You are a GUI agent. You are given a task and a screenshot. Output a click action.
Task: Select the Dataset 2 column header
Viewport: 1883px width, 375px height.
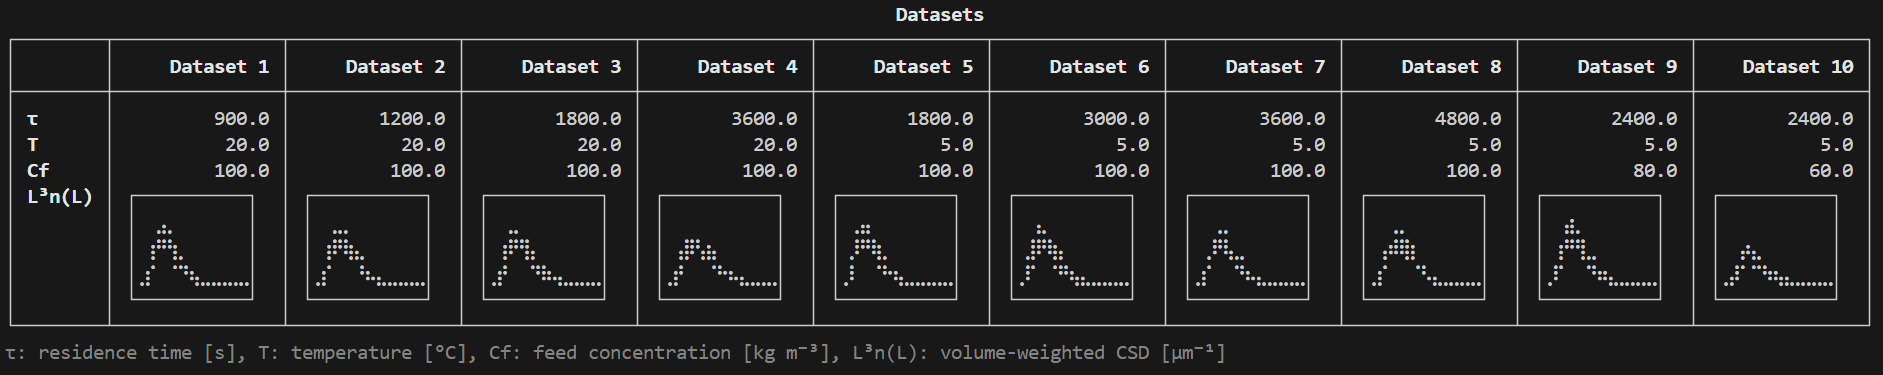[x=395, y=67]
